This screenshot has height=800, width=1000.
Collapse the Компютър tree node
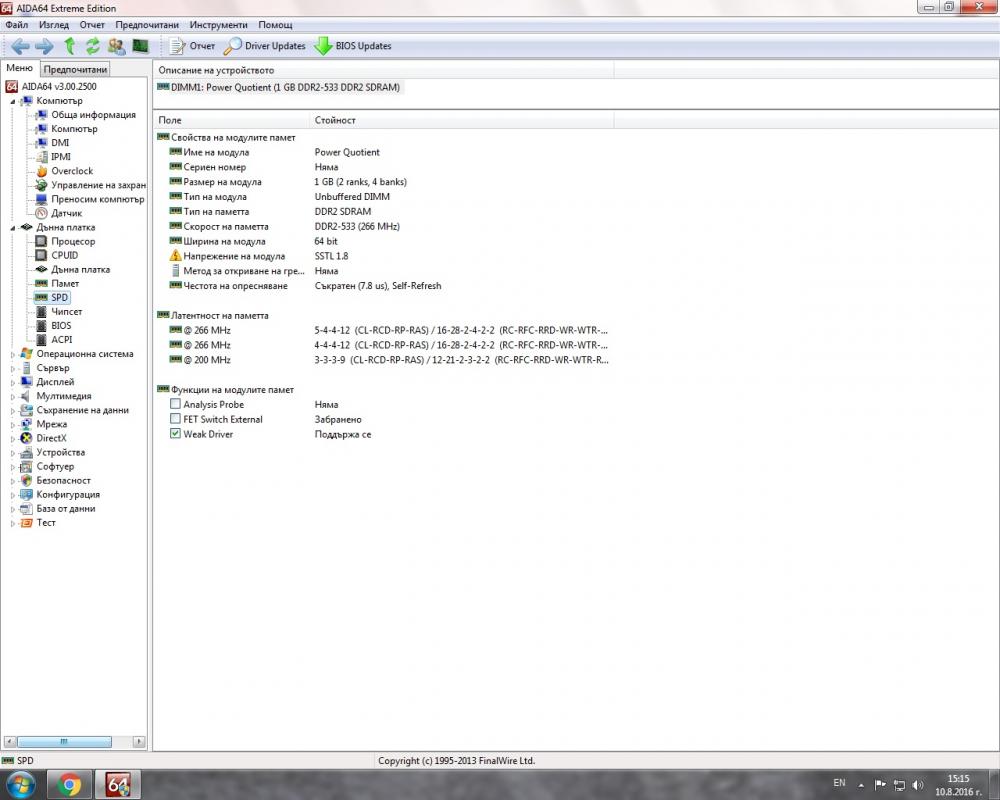(x=12, y=101)
